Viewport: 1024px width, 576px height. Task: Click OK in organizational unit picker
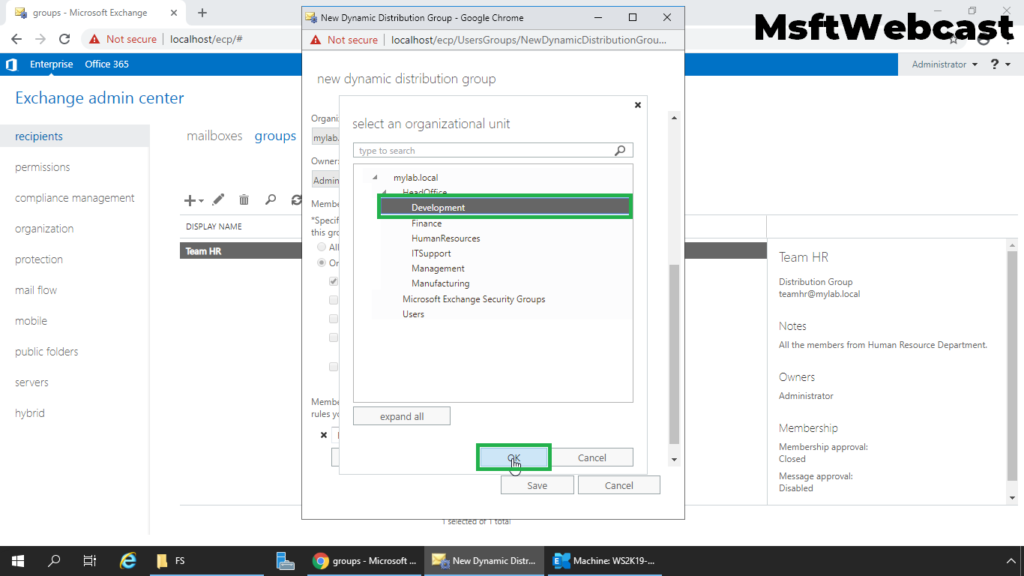click(513, 458)
